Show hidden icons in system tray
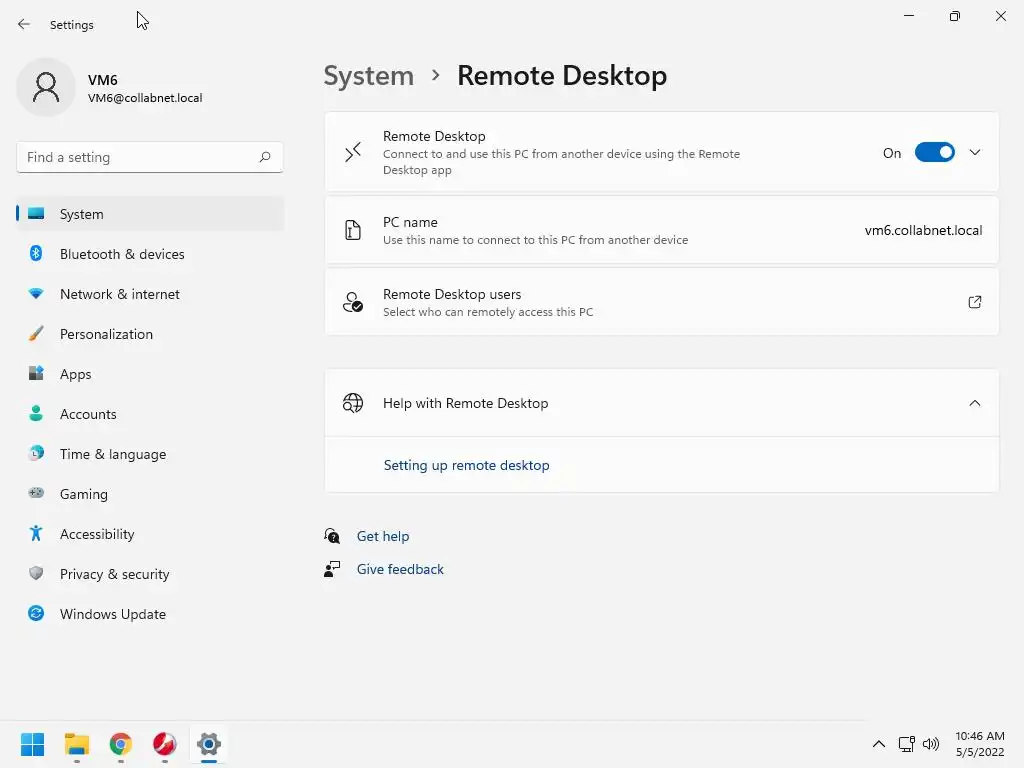The height and width of the screenshot is (768, 1024). [x=879, y=744]
